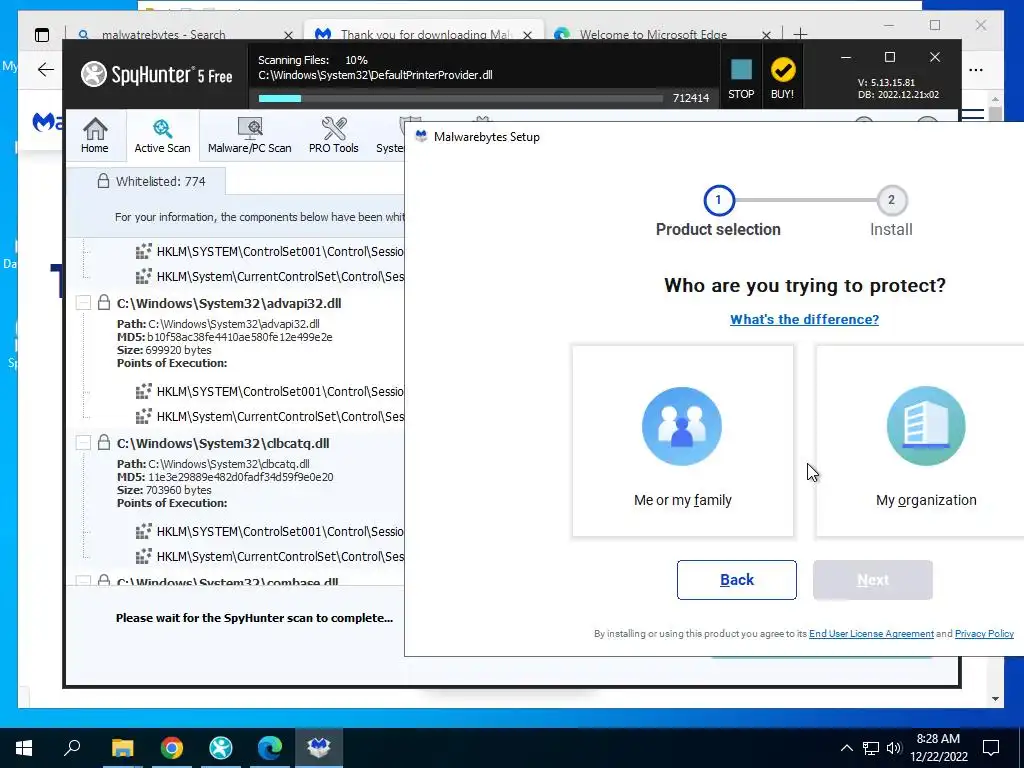Choose the Me or my family option
The image size is (1024, 768).
[x=683, y=441]
